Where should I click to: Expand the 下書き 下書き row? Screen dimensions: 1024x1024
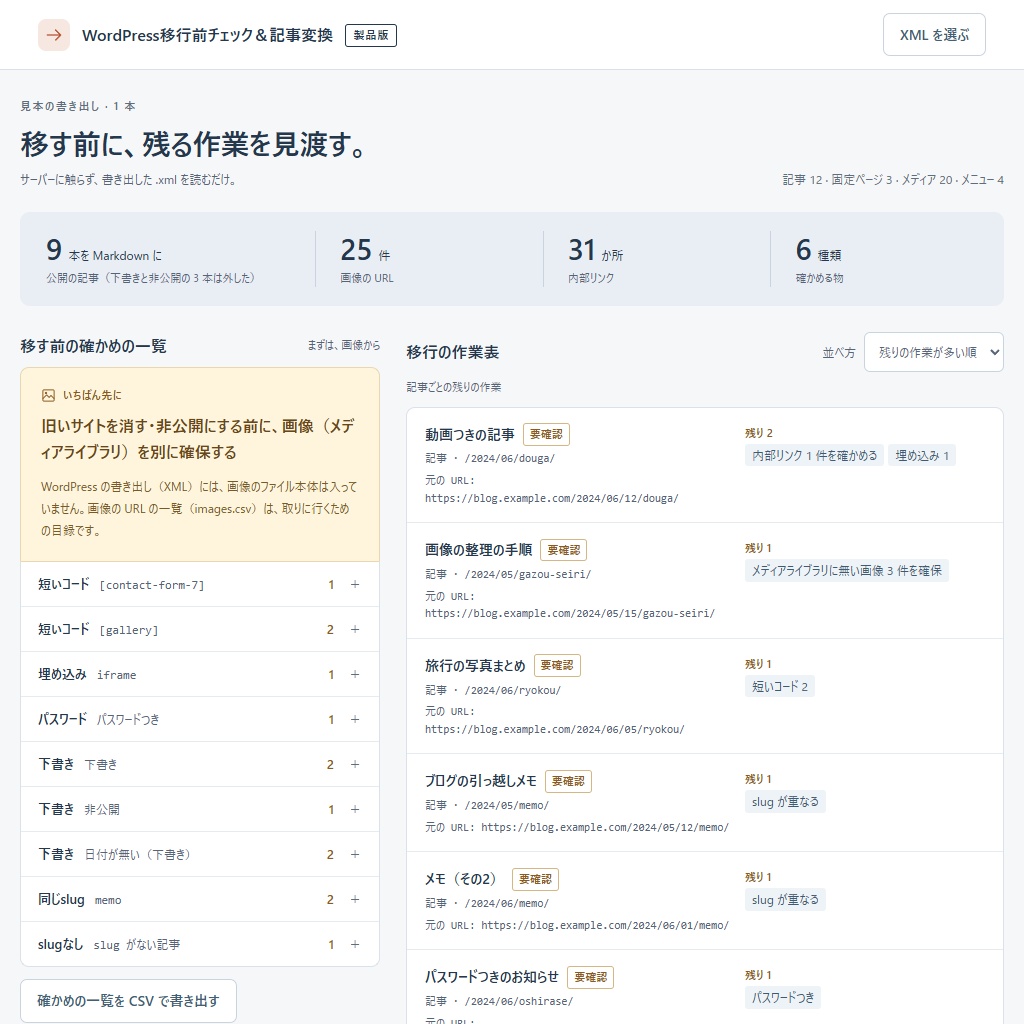tap(200, 765)
